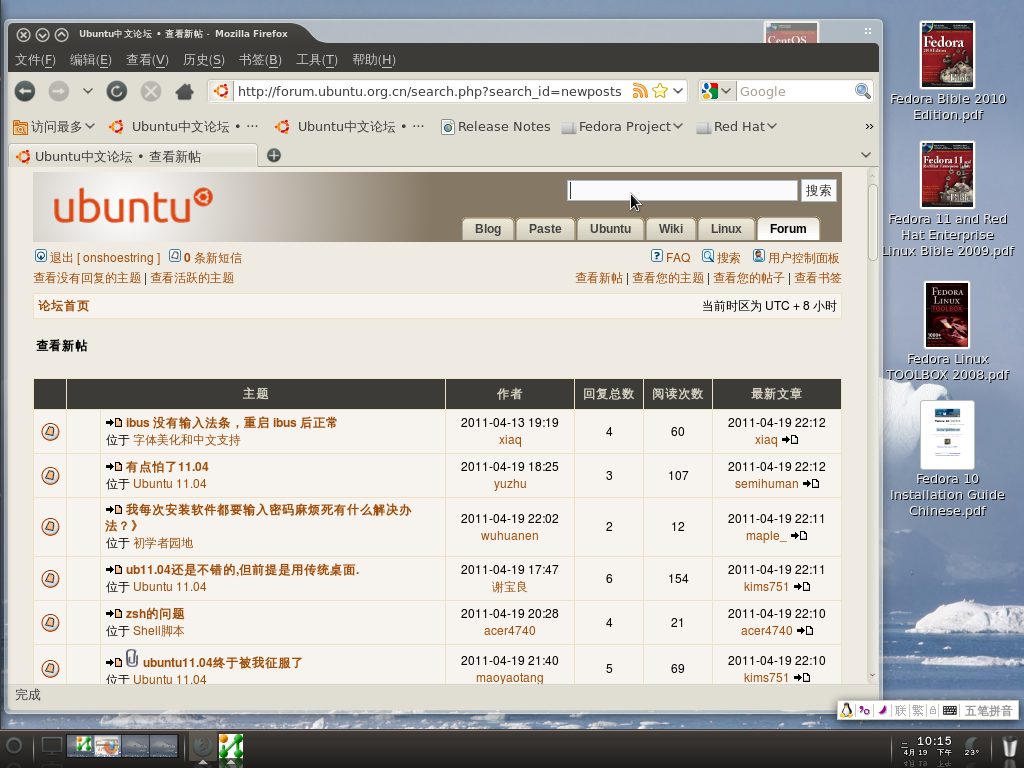
Task: Show more bookmarks with the » chevron
Action: (x=869, y=126)
